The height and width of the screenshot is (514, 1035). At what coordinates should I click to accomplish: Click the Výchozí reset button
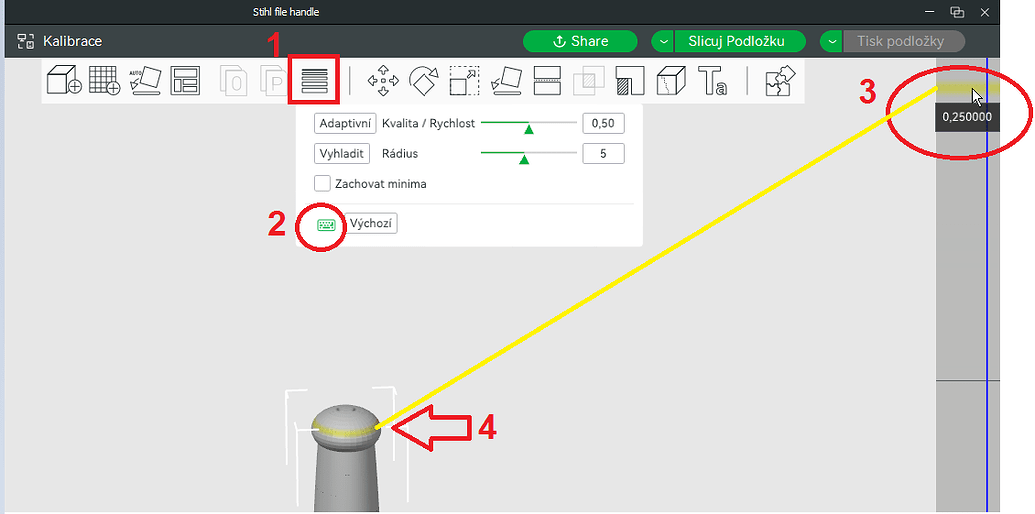(372, 224)
